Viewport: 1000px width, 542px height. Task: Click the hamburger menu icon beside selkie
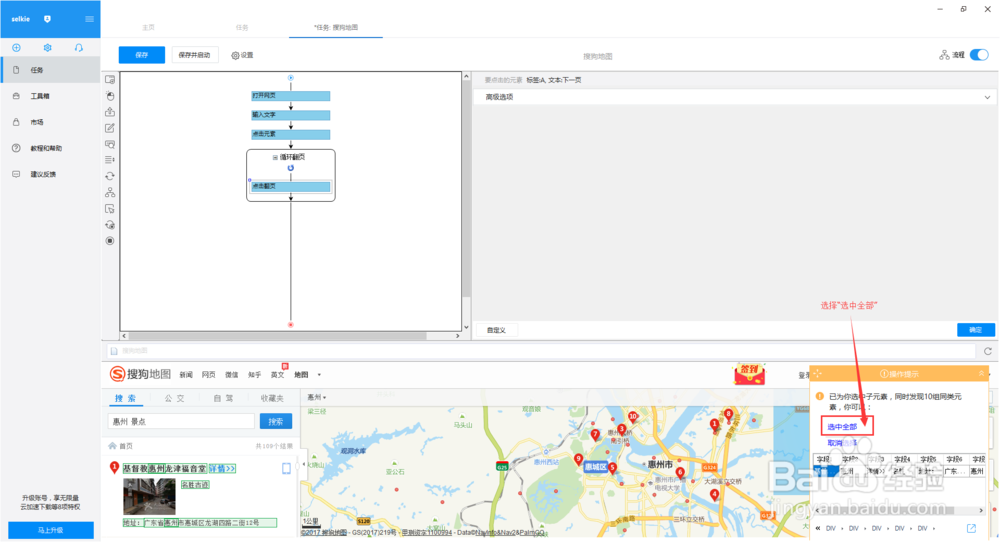coord(89,19)
